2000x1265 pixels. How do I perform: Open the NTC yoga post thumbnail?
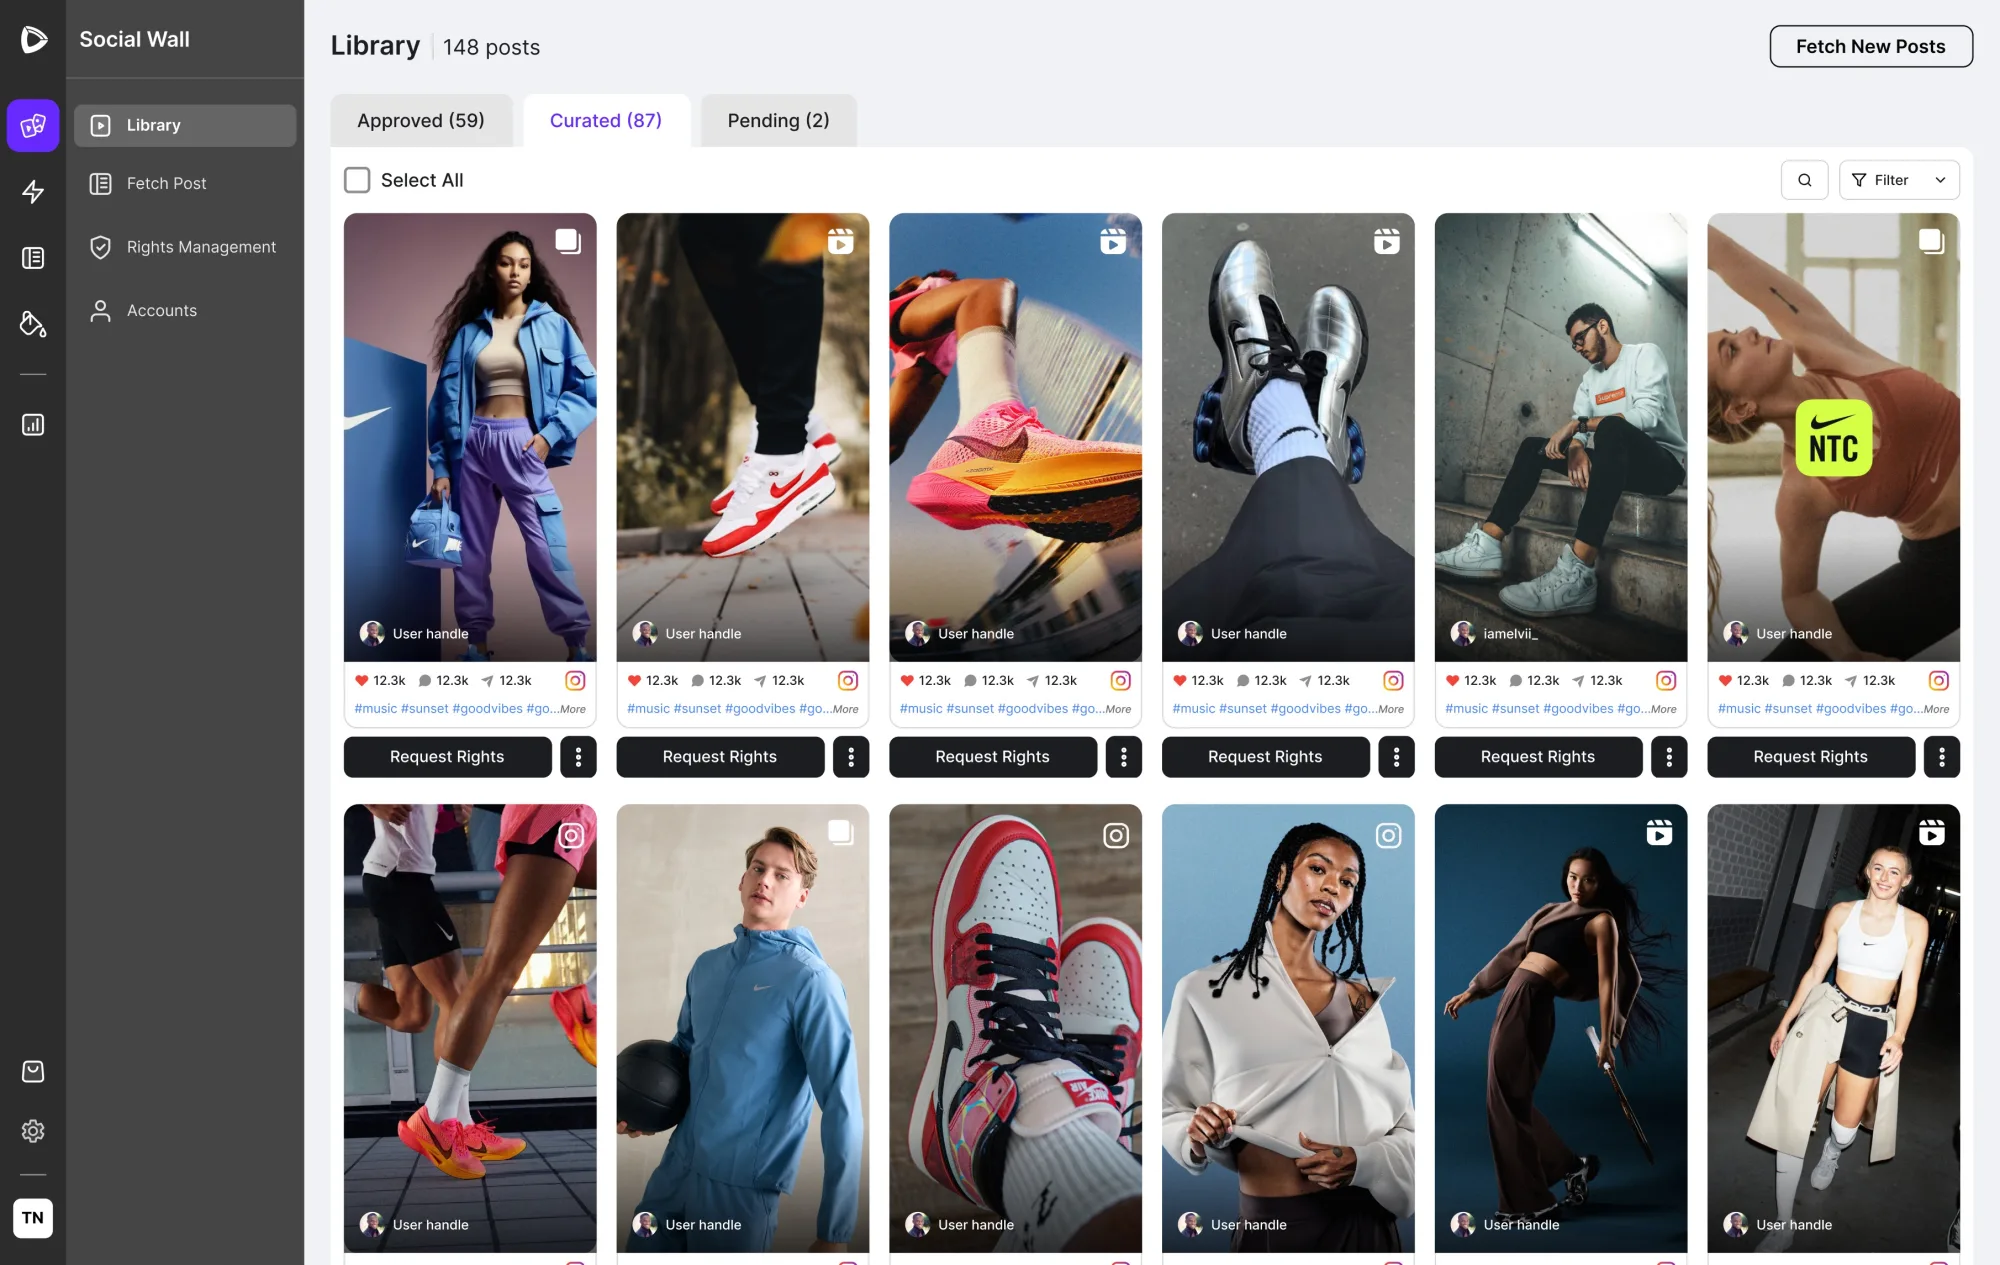click(1833, 437)
